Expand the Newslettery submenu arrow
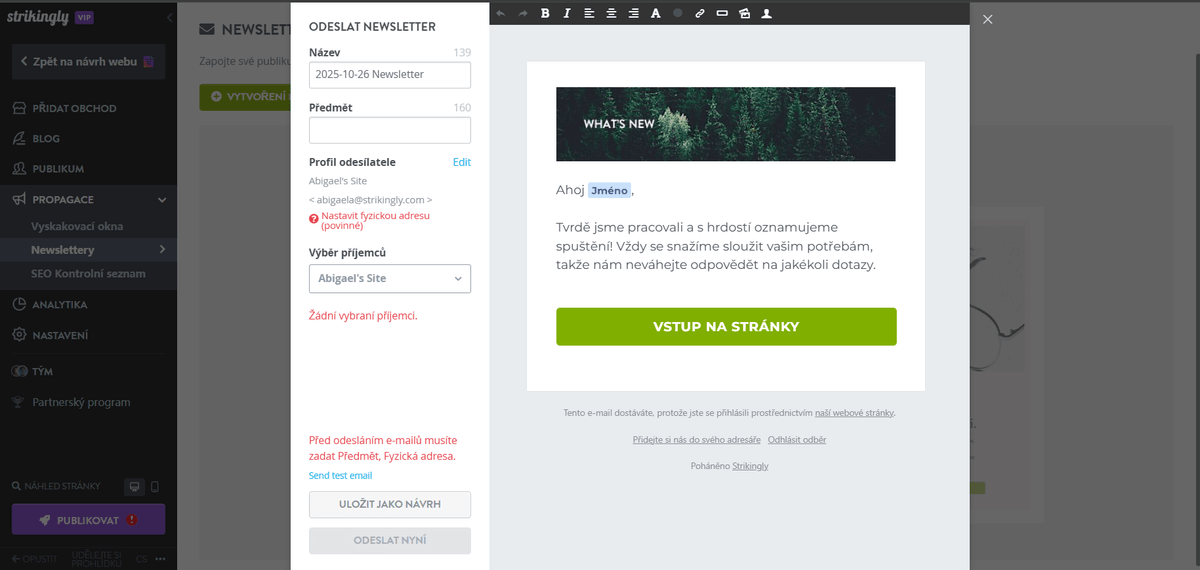The image size is (1200, 570). [162, 249]
